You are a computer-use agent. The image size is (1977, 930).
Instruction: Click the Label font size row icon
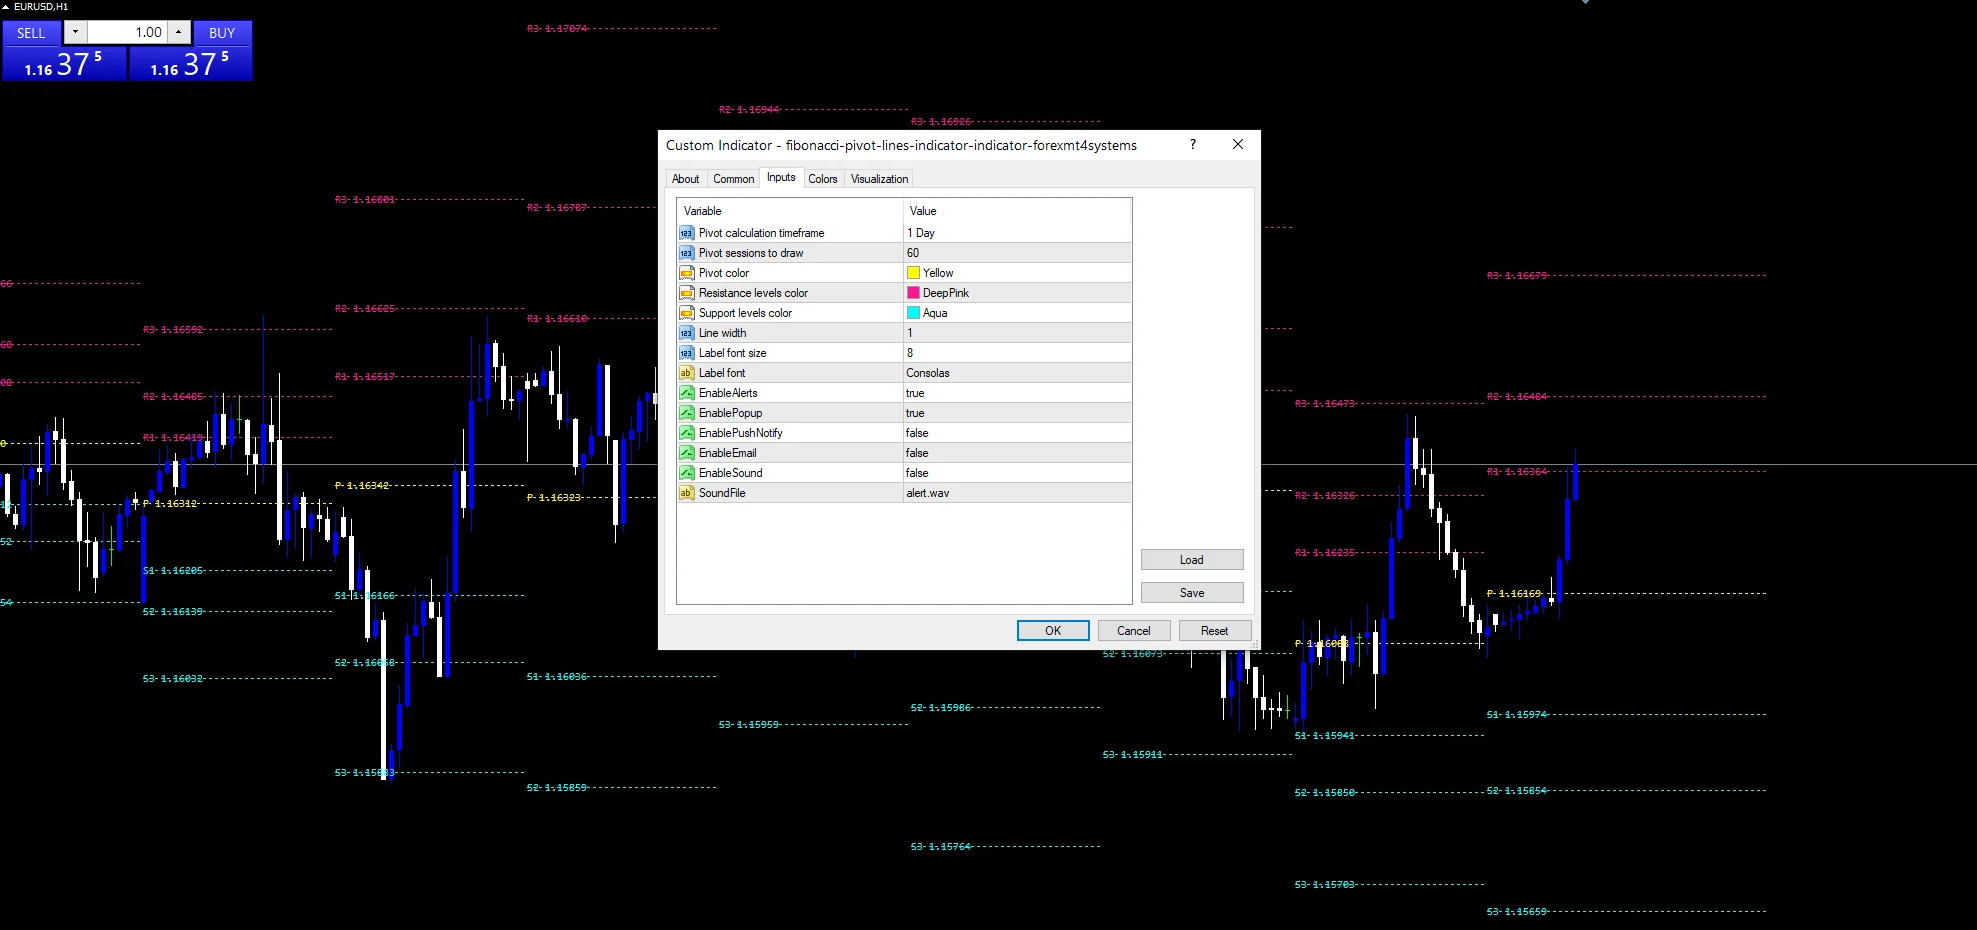pyautogui.click(x=686, y=353)
